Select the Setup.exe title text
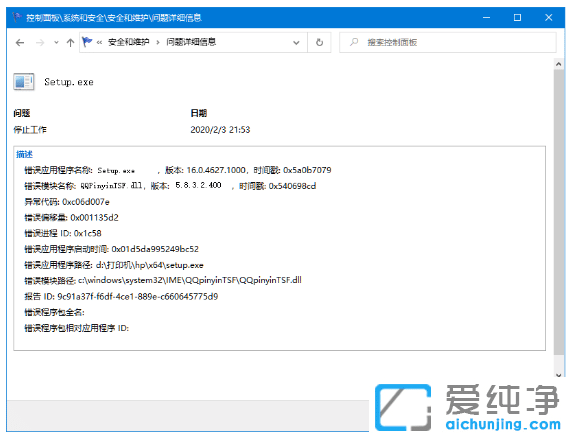This screenshot has width=569, height=437. pos(69,82)
